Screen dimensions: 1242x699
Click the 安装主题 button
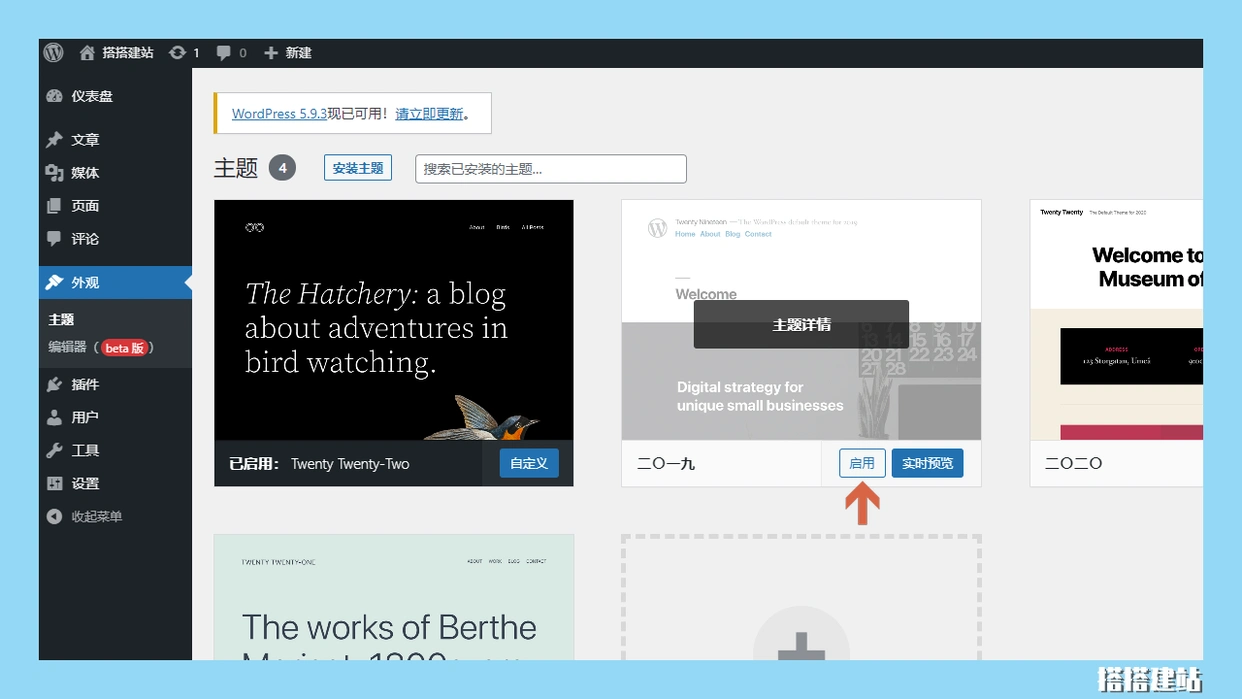coord(357,168)
